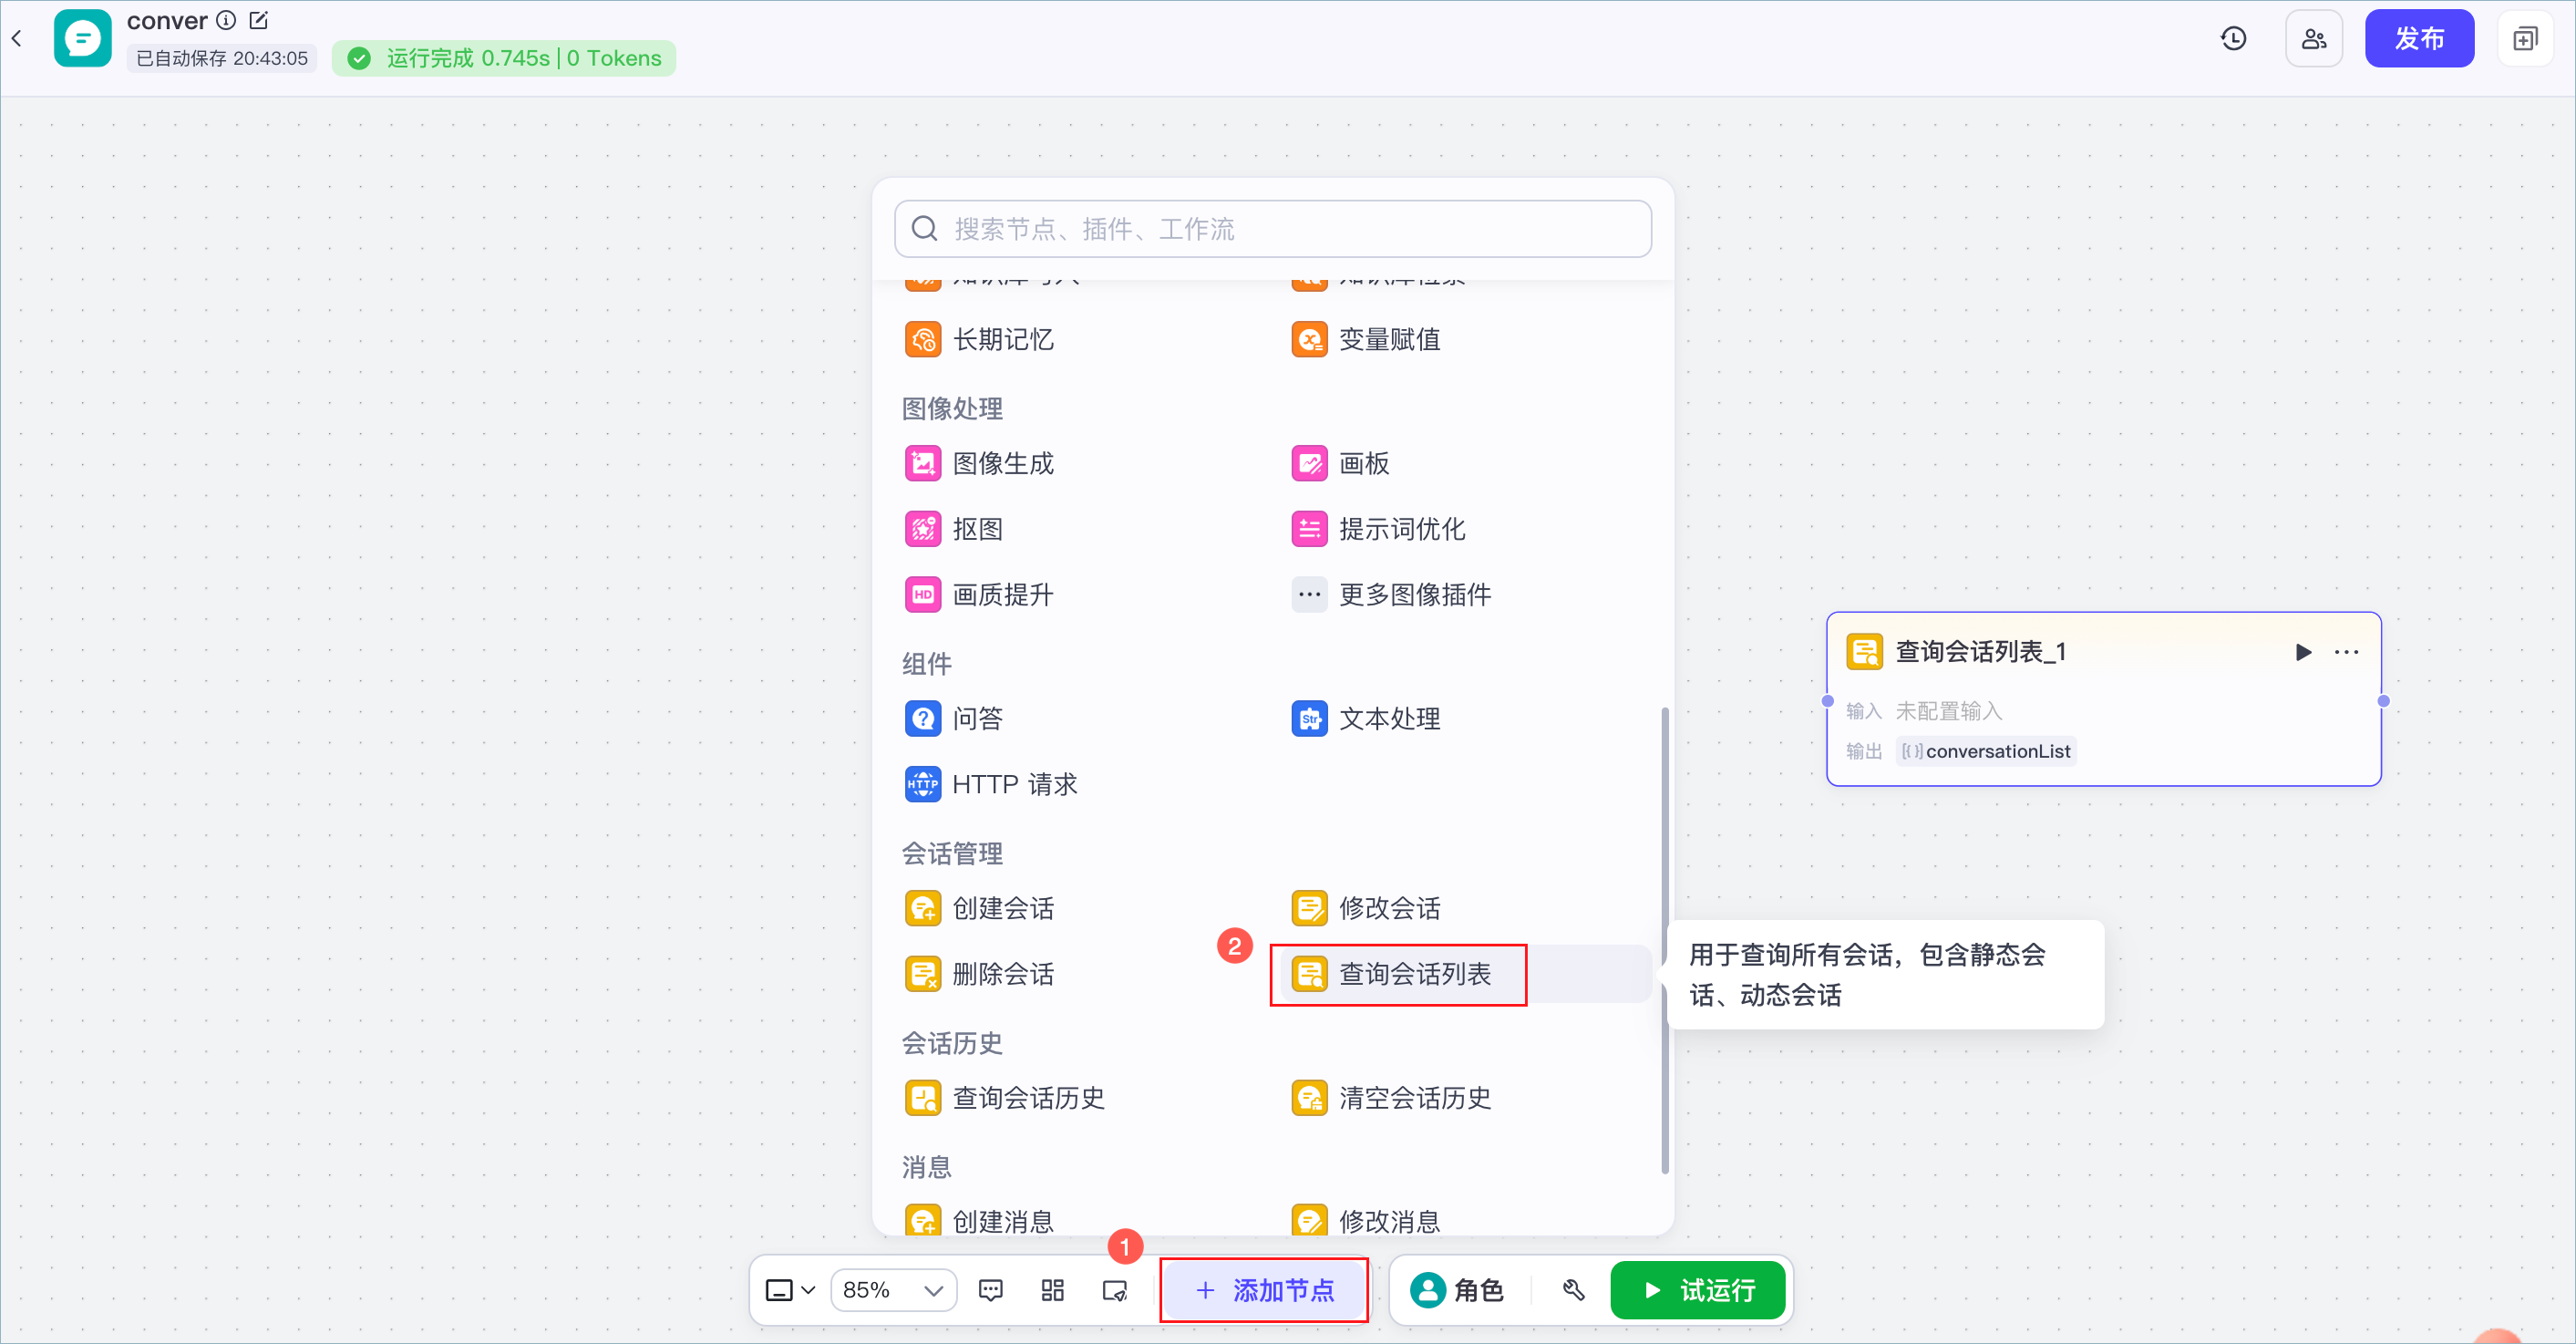Select the 提示词优化 node icon
This screenshot has height=1344, width=2576.
pyautogui.click(x=1309, y=529)
